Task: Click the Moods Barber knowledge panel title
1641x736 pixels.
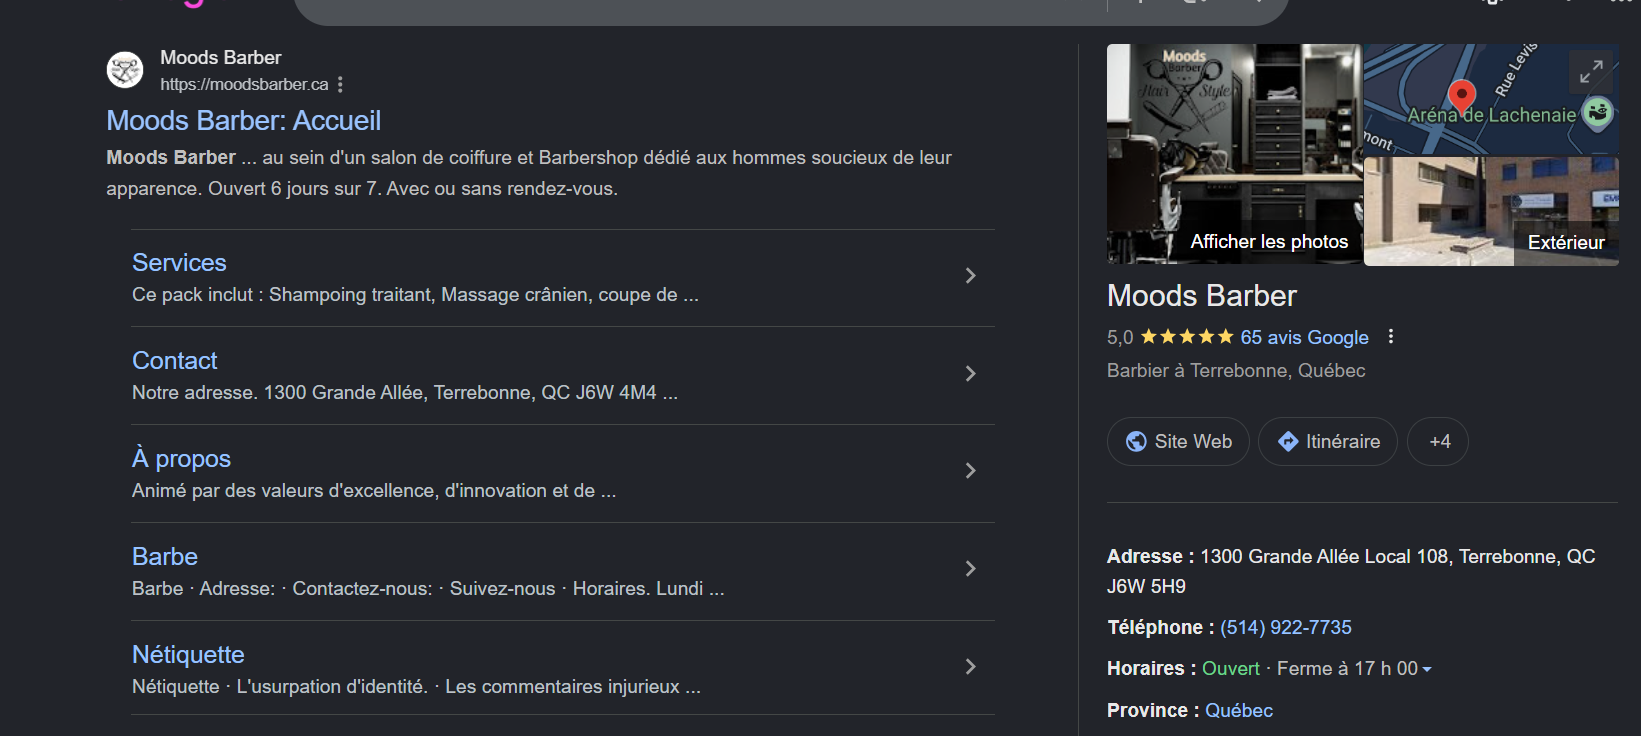Action: click(x=1202, y=296)
